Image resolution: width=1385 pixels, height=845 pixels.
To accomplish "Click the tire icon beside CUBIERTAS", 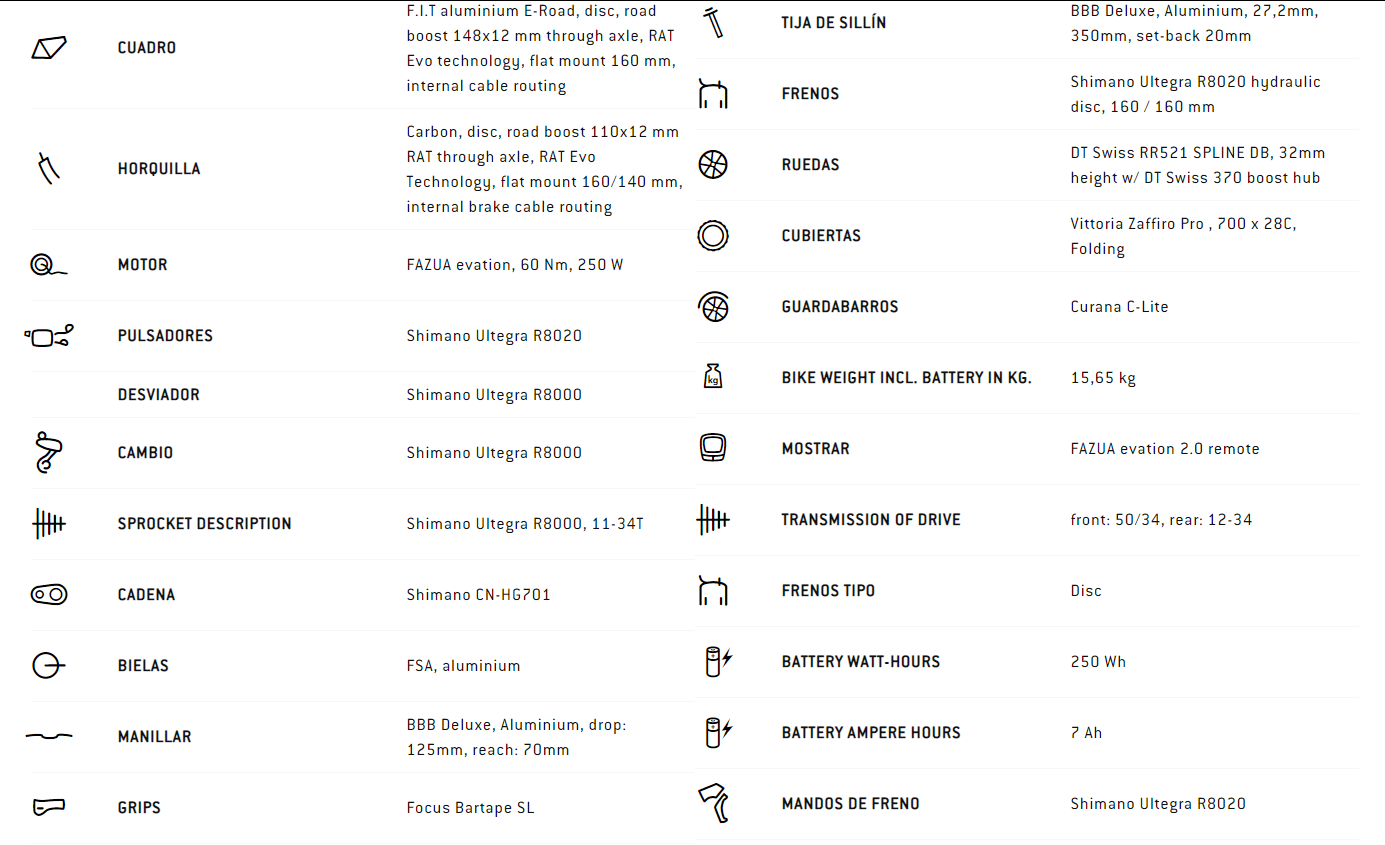I will [713, 235].
